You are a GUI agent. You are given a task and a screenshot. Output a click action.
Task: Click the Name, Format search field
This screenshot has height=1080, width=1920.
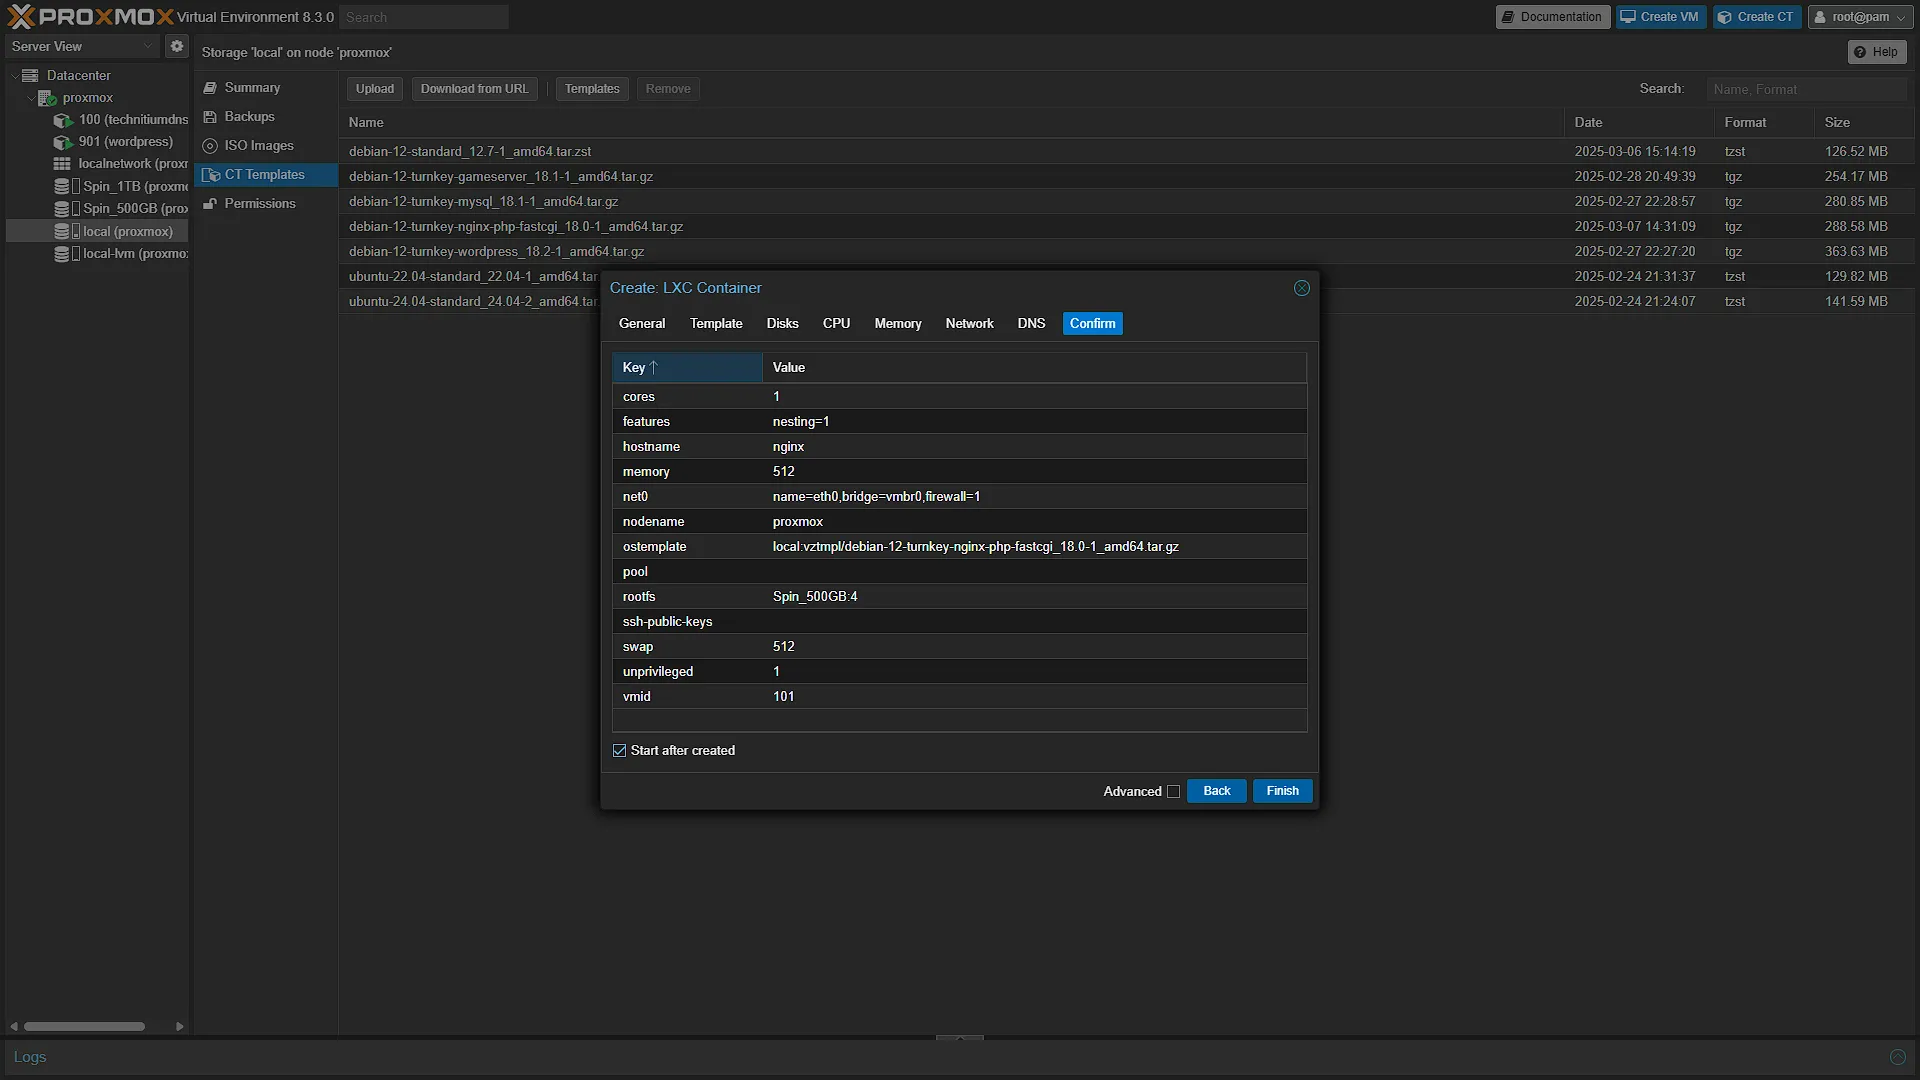(x=1806, y=89)
